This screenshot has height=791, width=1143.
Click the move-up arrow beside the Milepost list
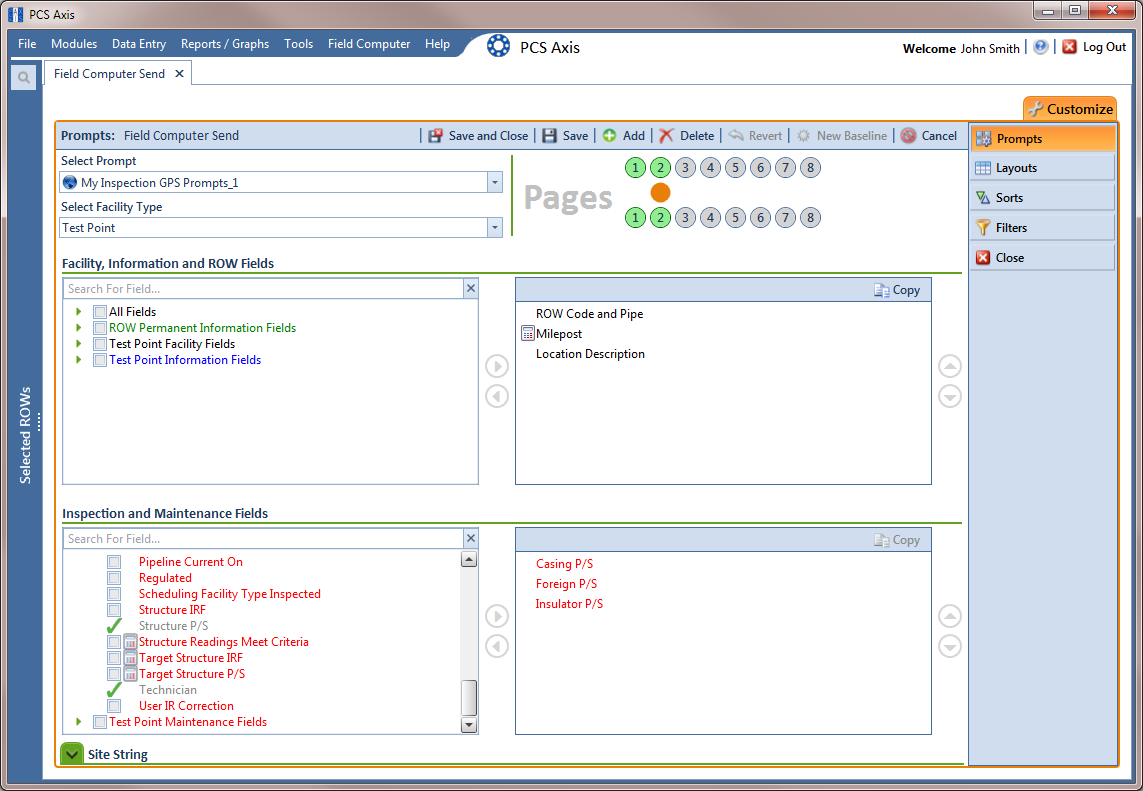coord(950,366)
